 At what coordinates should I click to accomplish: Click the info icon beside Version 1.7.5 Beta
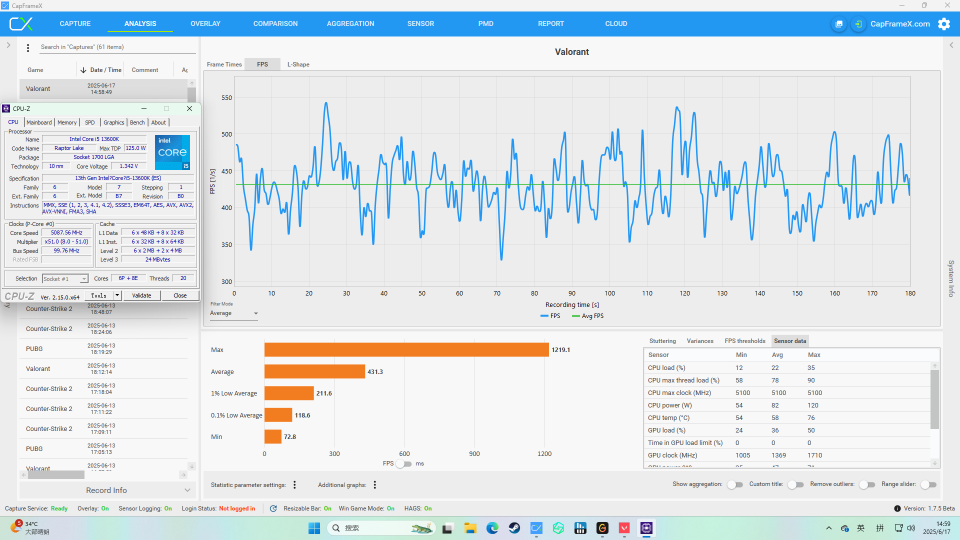pos(897,508)
